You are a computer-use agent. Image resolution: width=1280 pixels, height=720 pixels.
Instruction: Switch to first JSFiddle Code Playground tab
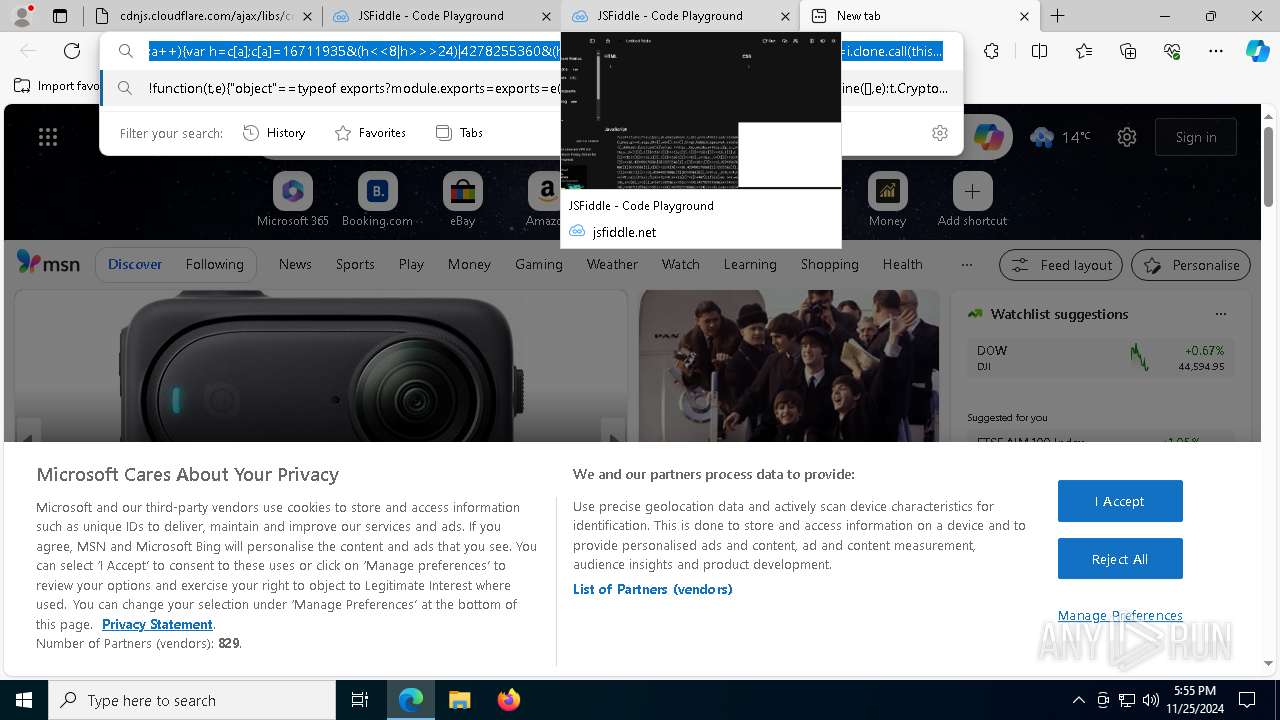click(x=442, y=16)
